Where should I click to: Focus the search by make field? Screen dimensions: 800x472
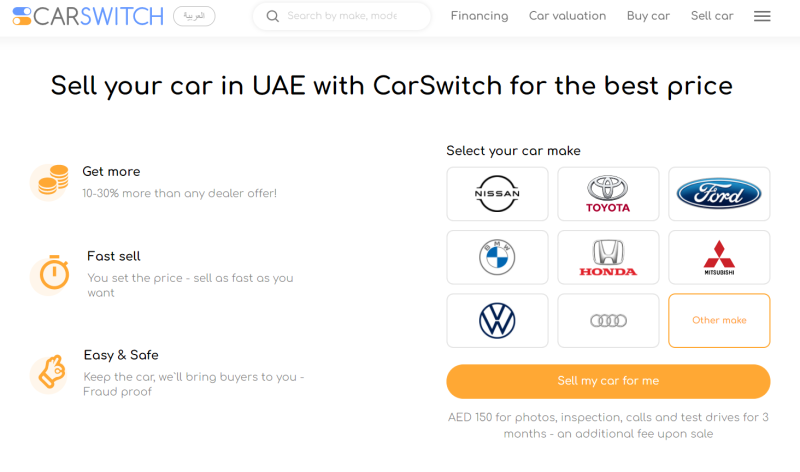click(342, 16)
